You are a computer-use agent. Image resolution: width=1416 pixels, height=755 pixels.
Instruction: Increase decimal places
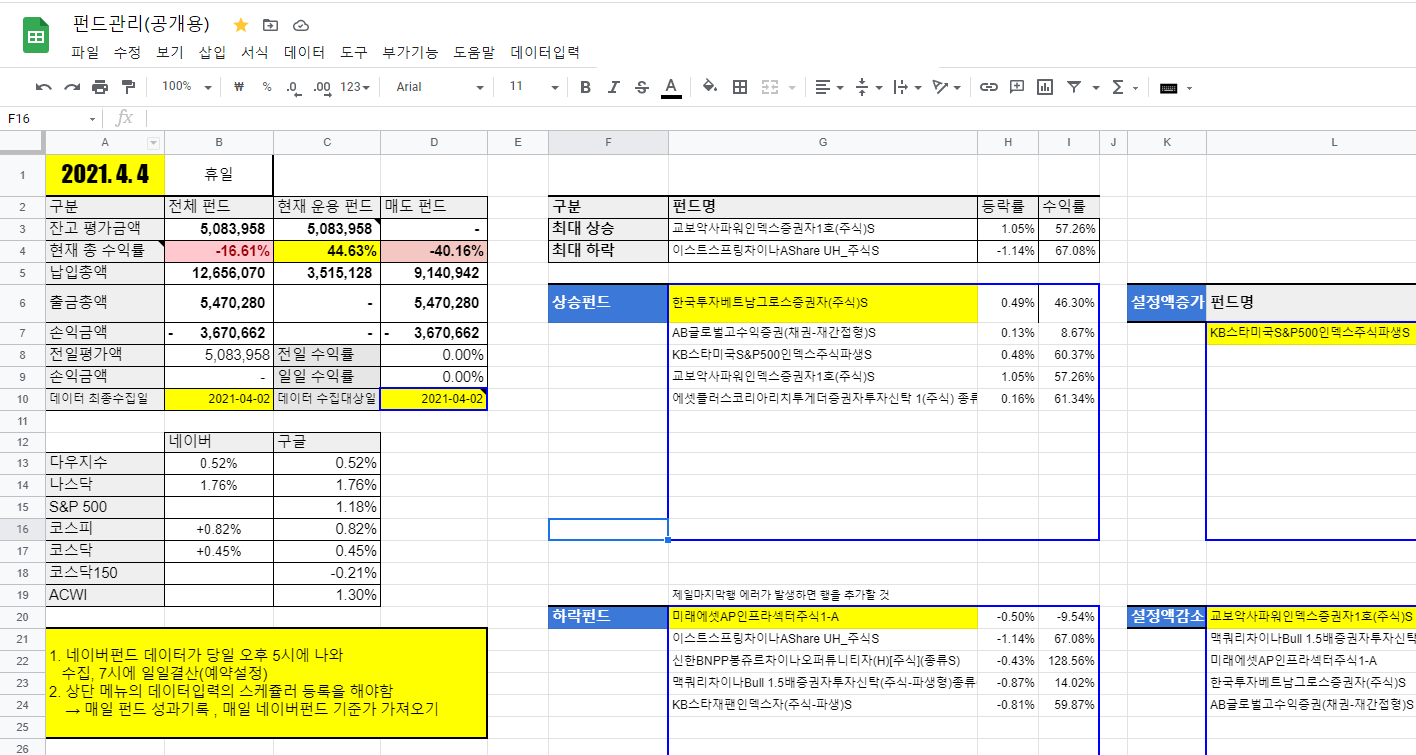pos(322,87)
